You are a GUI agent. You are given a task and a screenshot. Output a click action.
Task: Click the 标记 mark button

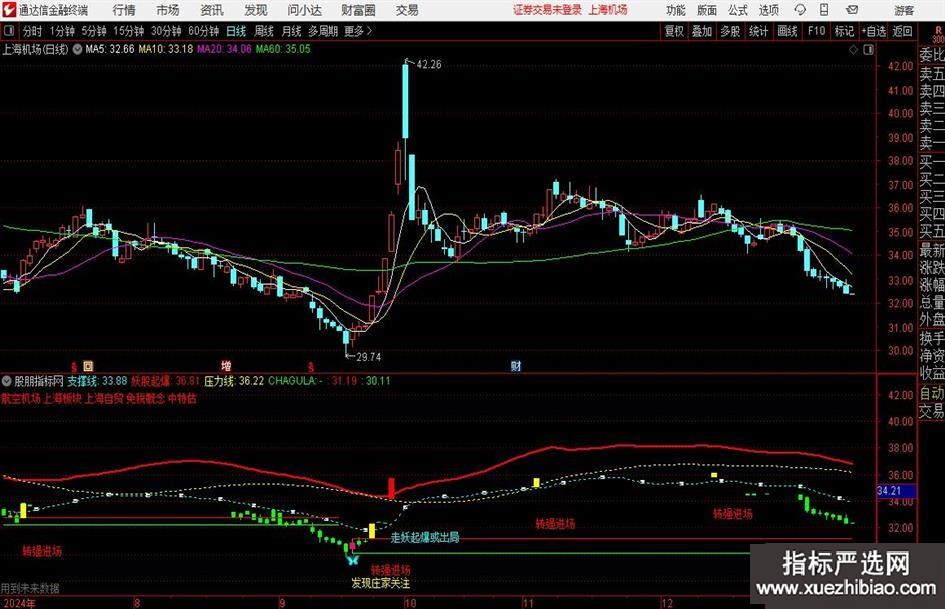click(x=844, y=31)
